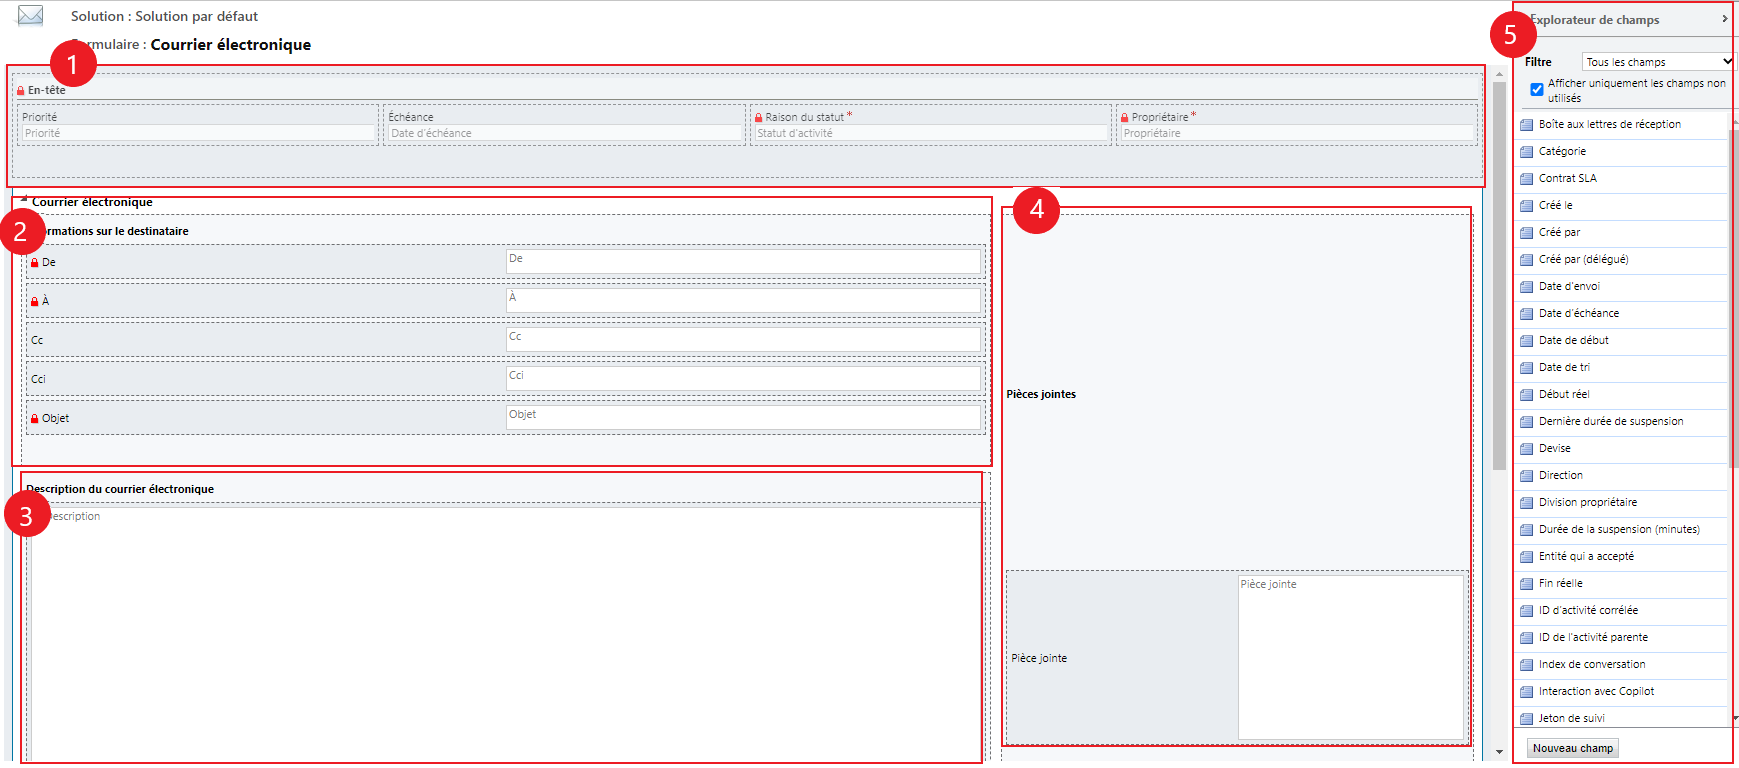Click the field icon beside Date d'envoi
Viewport: 1739px width, 768px height.
tap(1526, 287)
